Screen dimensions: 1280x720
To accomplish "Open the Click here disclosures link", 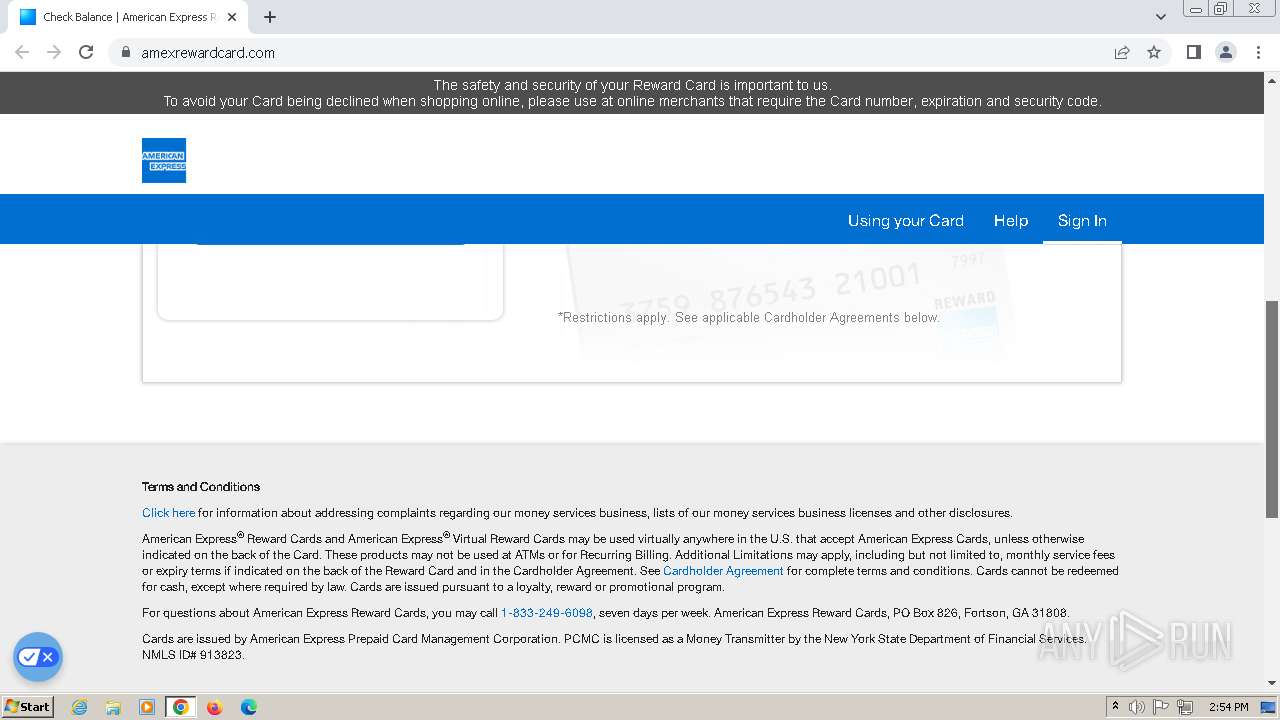I will pyautogui.click(x=168, y=513).
